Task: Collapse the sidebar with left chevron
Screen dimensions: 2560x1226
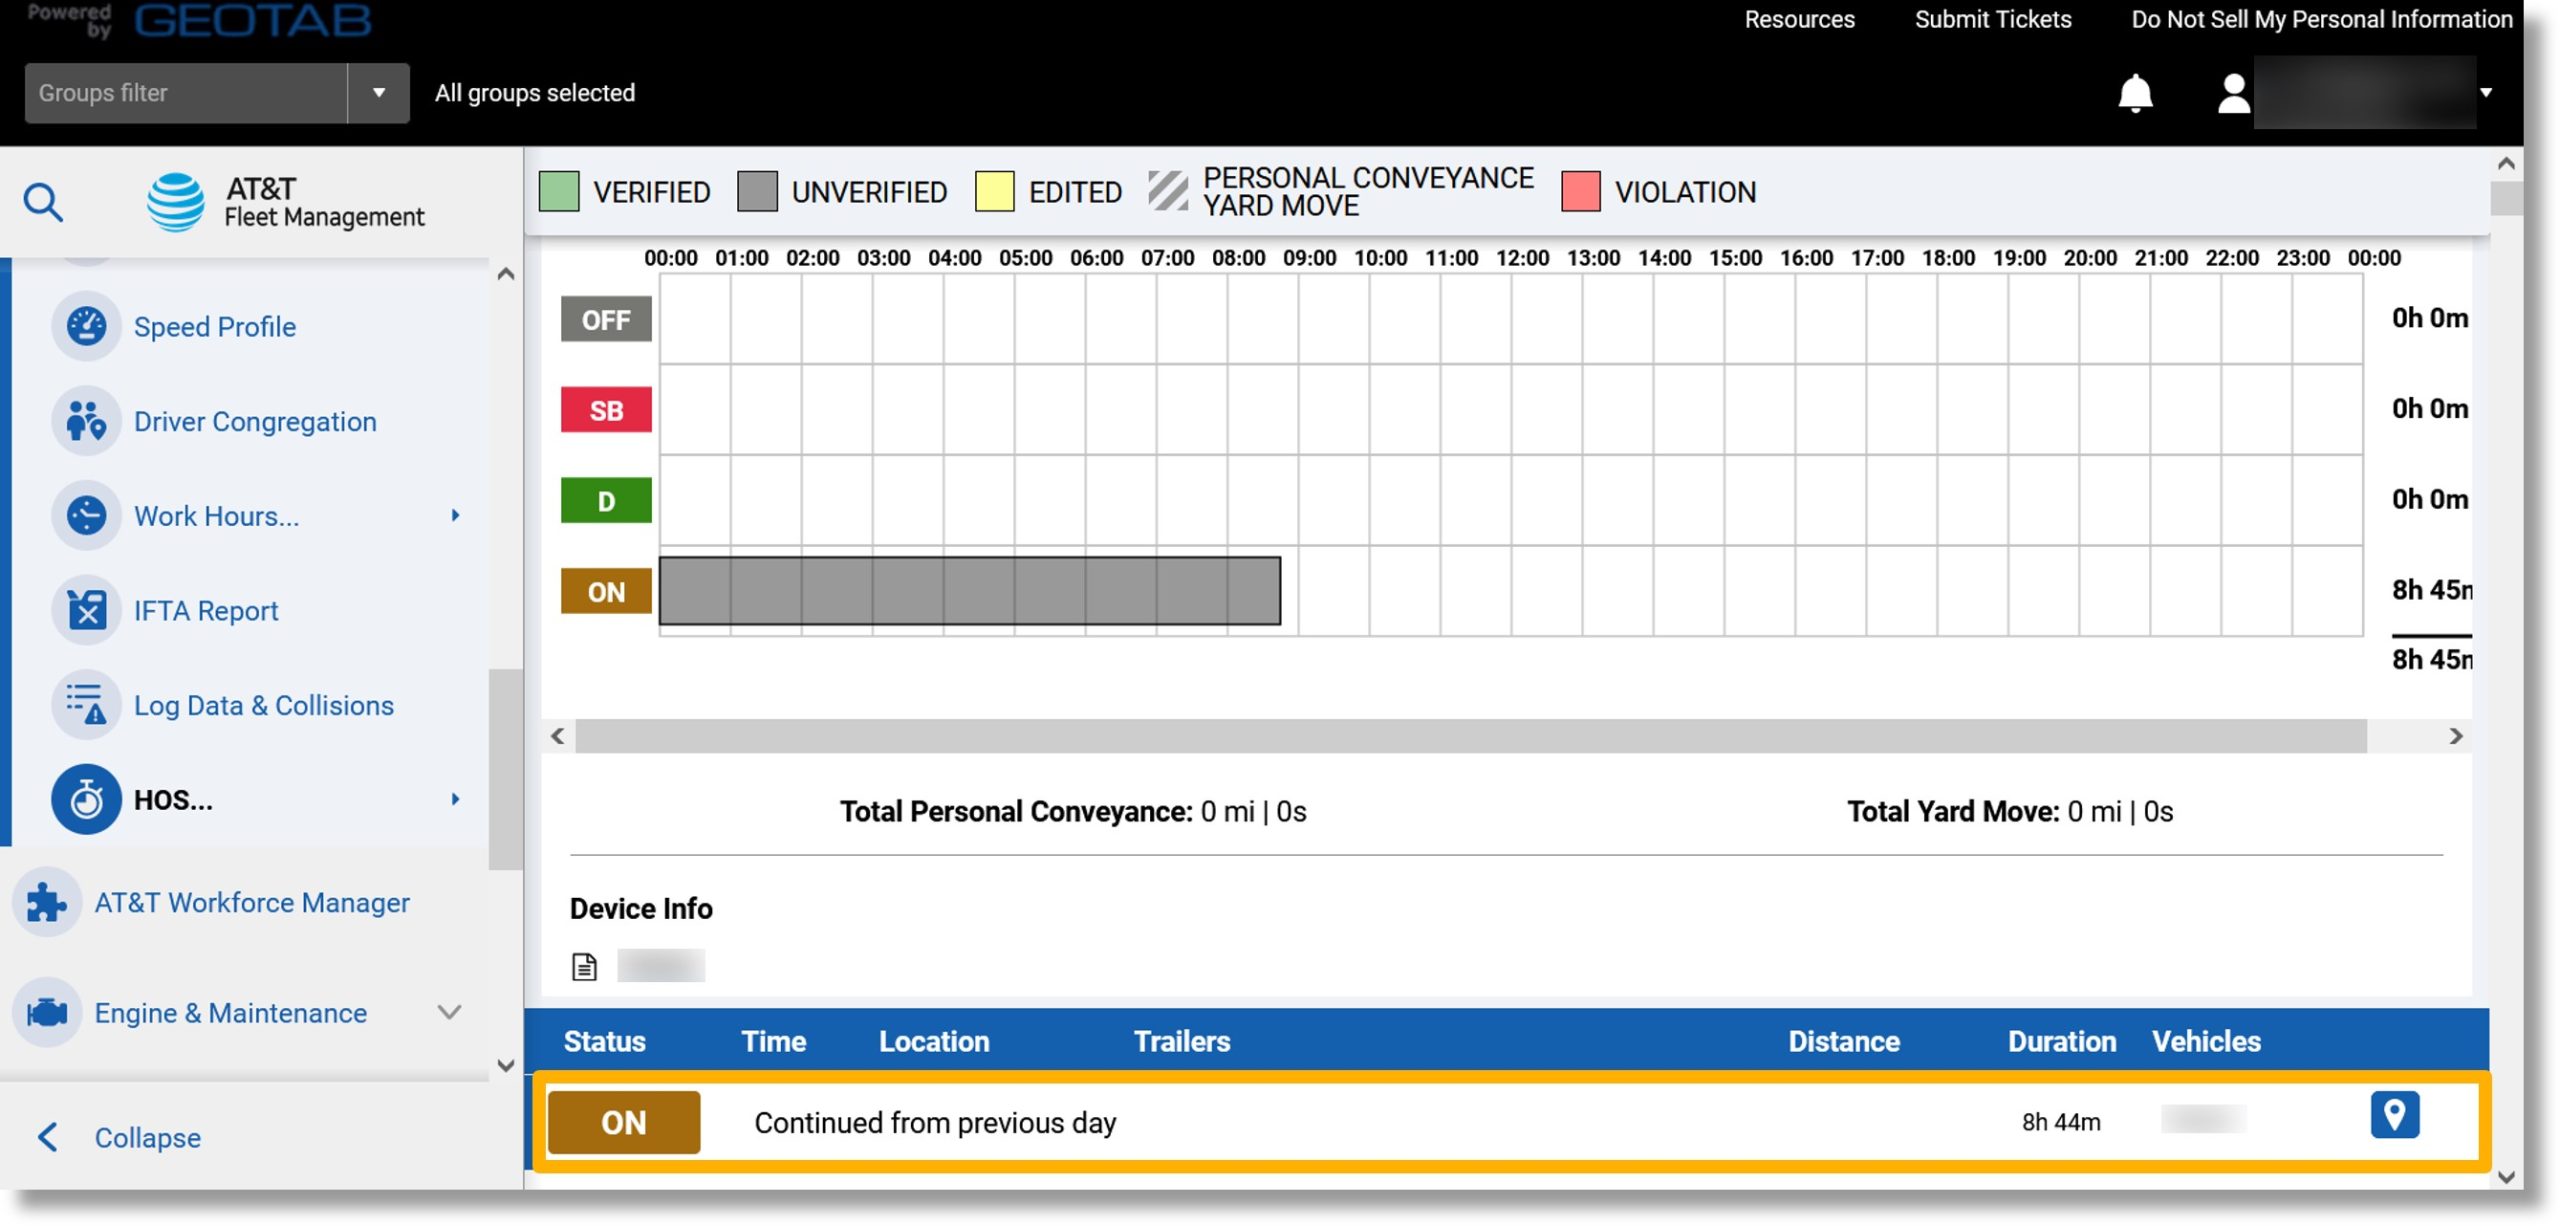Action: point(47,1137)
